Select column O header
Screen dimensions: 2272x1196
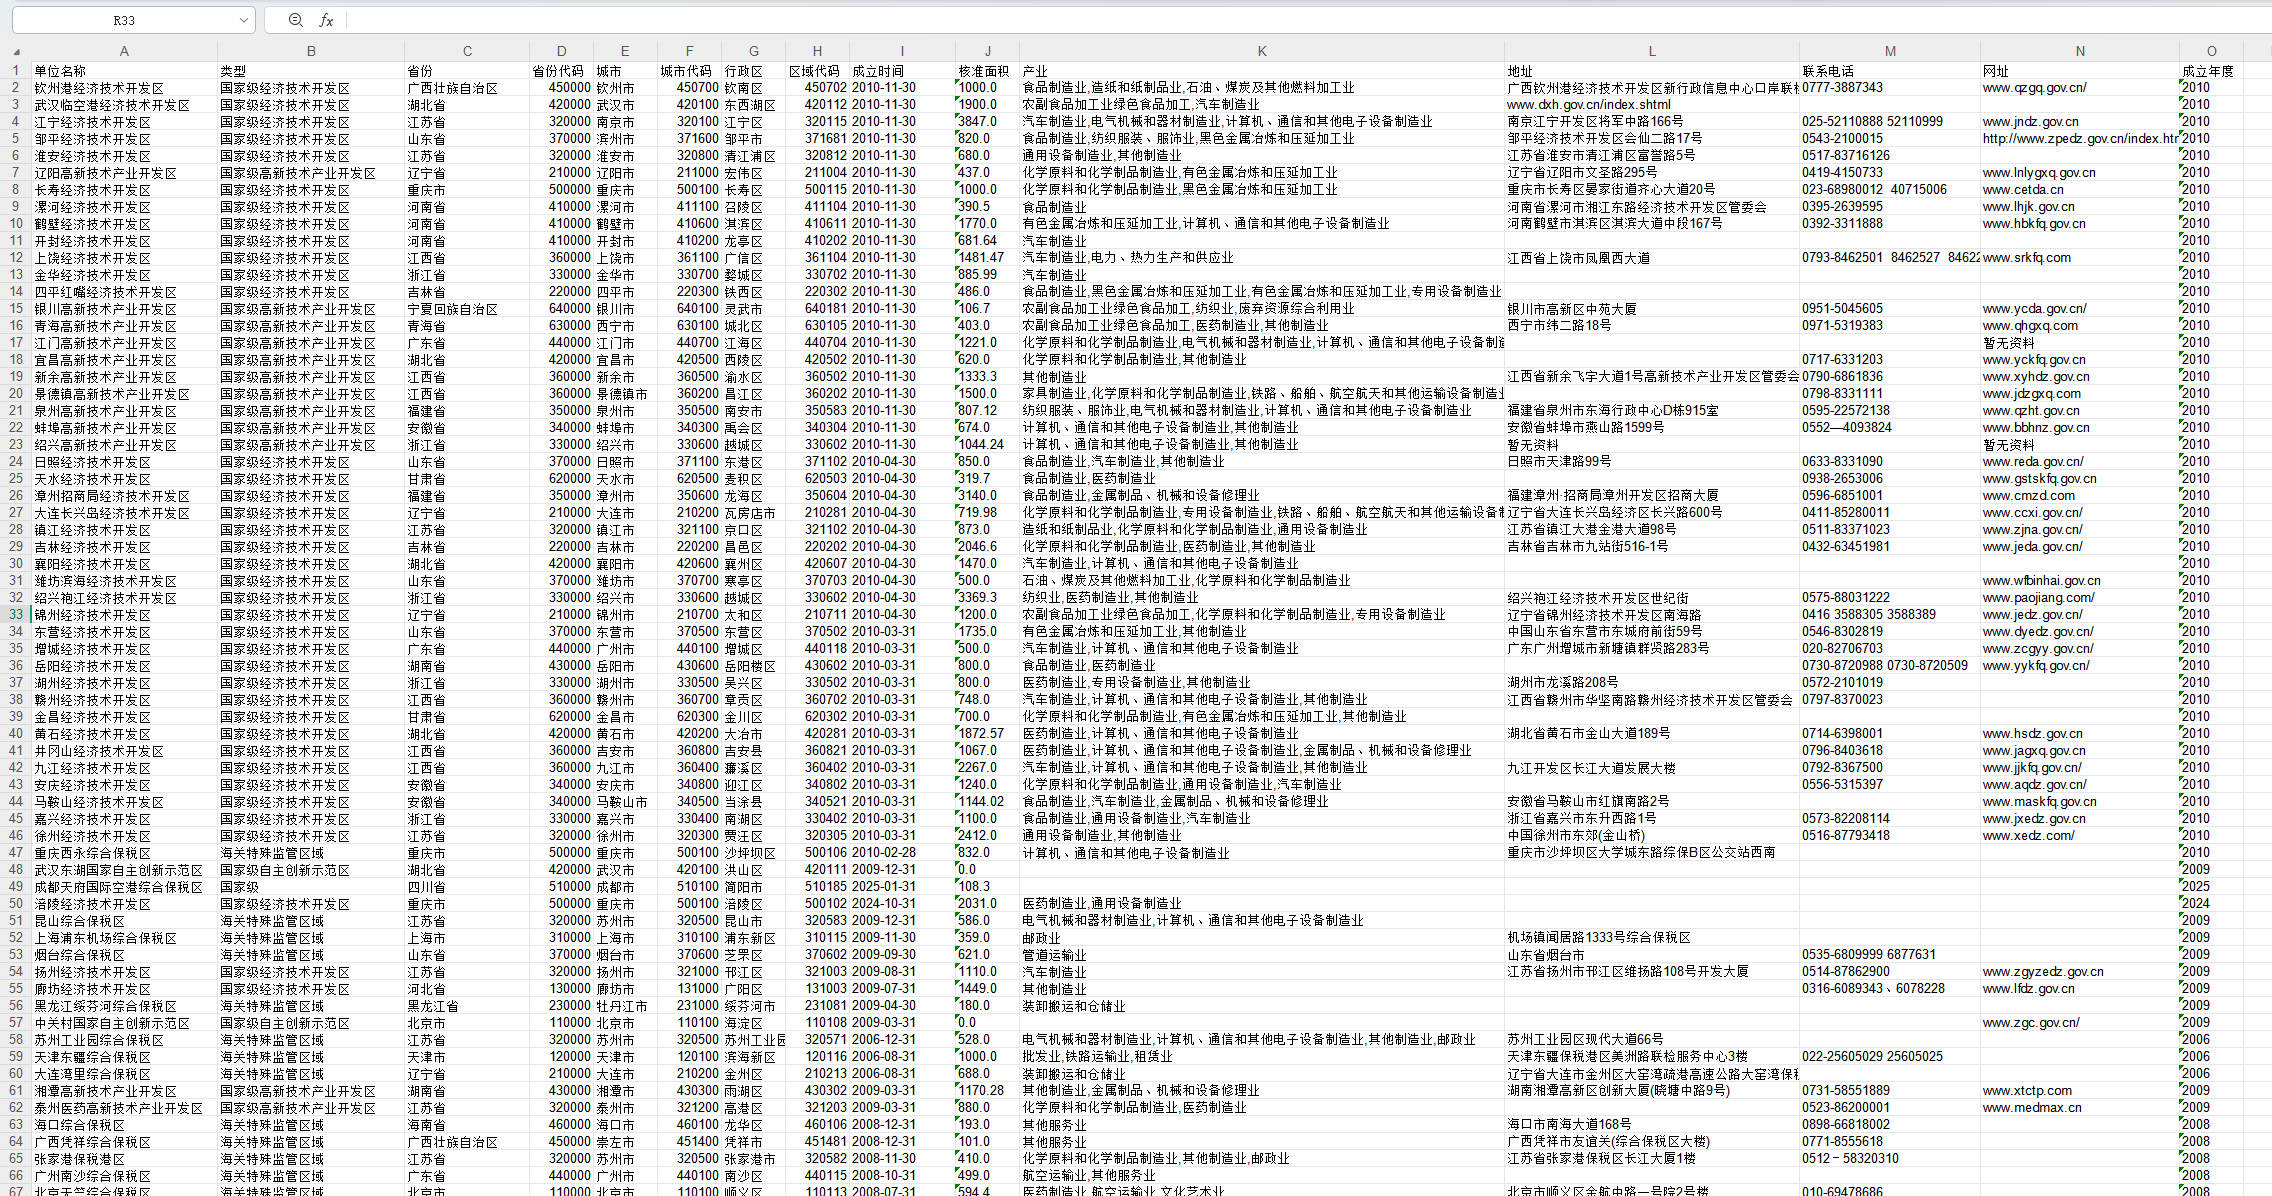pos(2211,51)
